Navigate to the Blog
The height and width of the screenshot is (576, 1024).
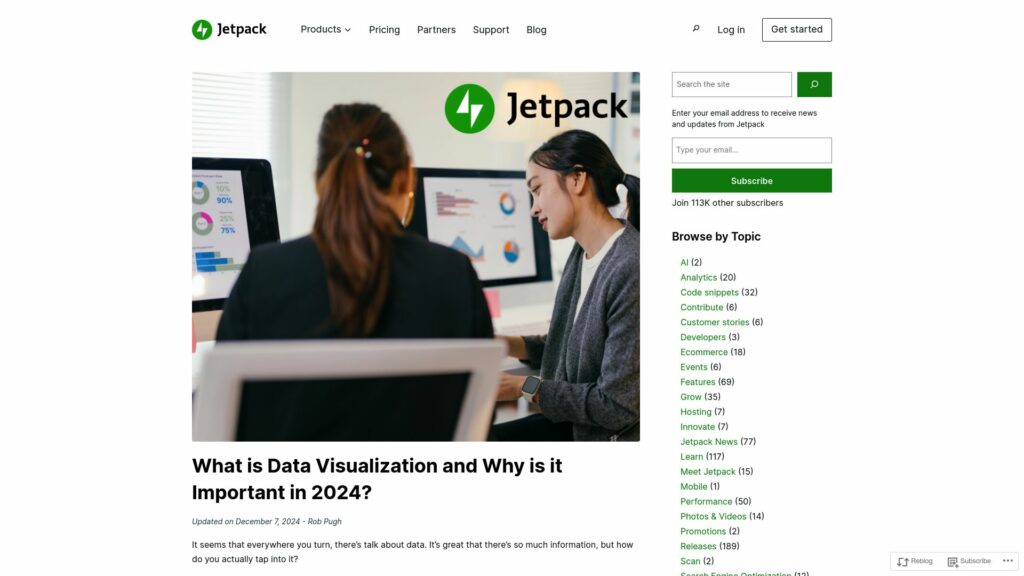[x=536, y=29]
